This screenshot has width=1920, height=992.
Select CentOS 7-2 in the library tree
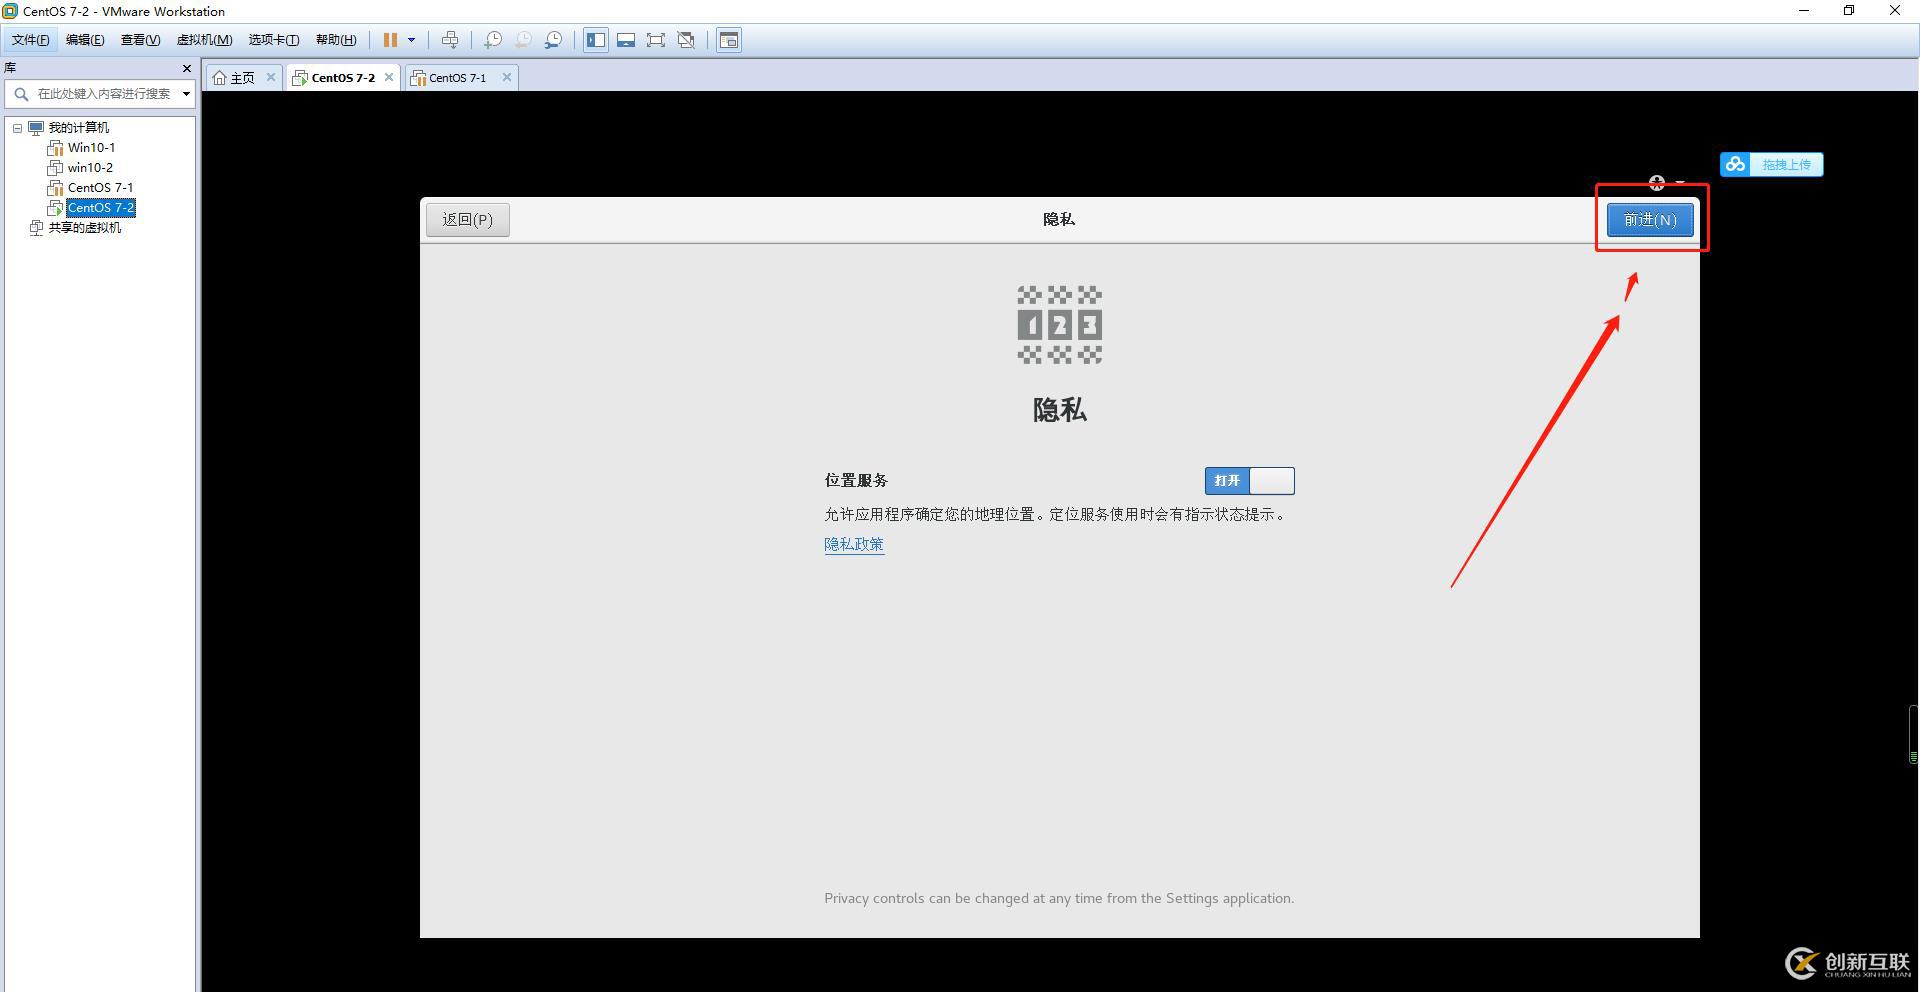(101, 208)
